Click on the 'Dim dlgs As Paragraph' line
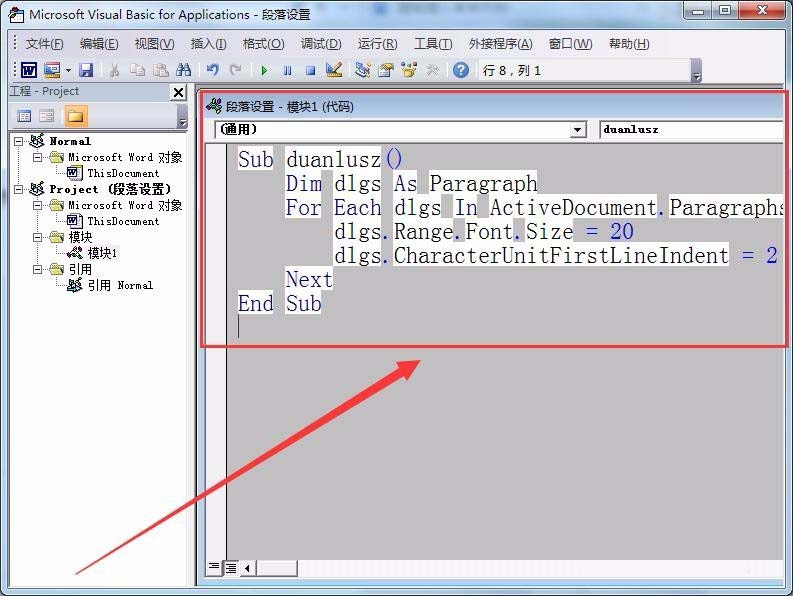Screen dimensions: 793x596 coord(411,183)
